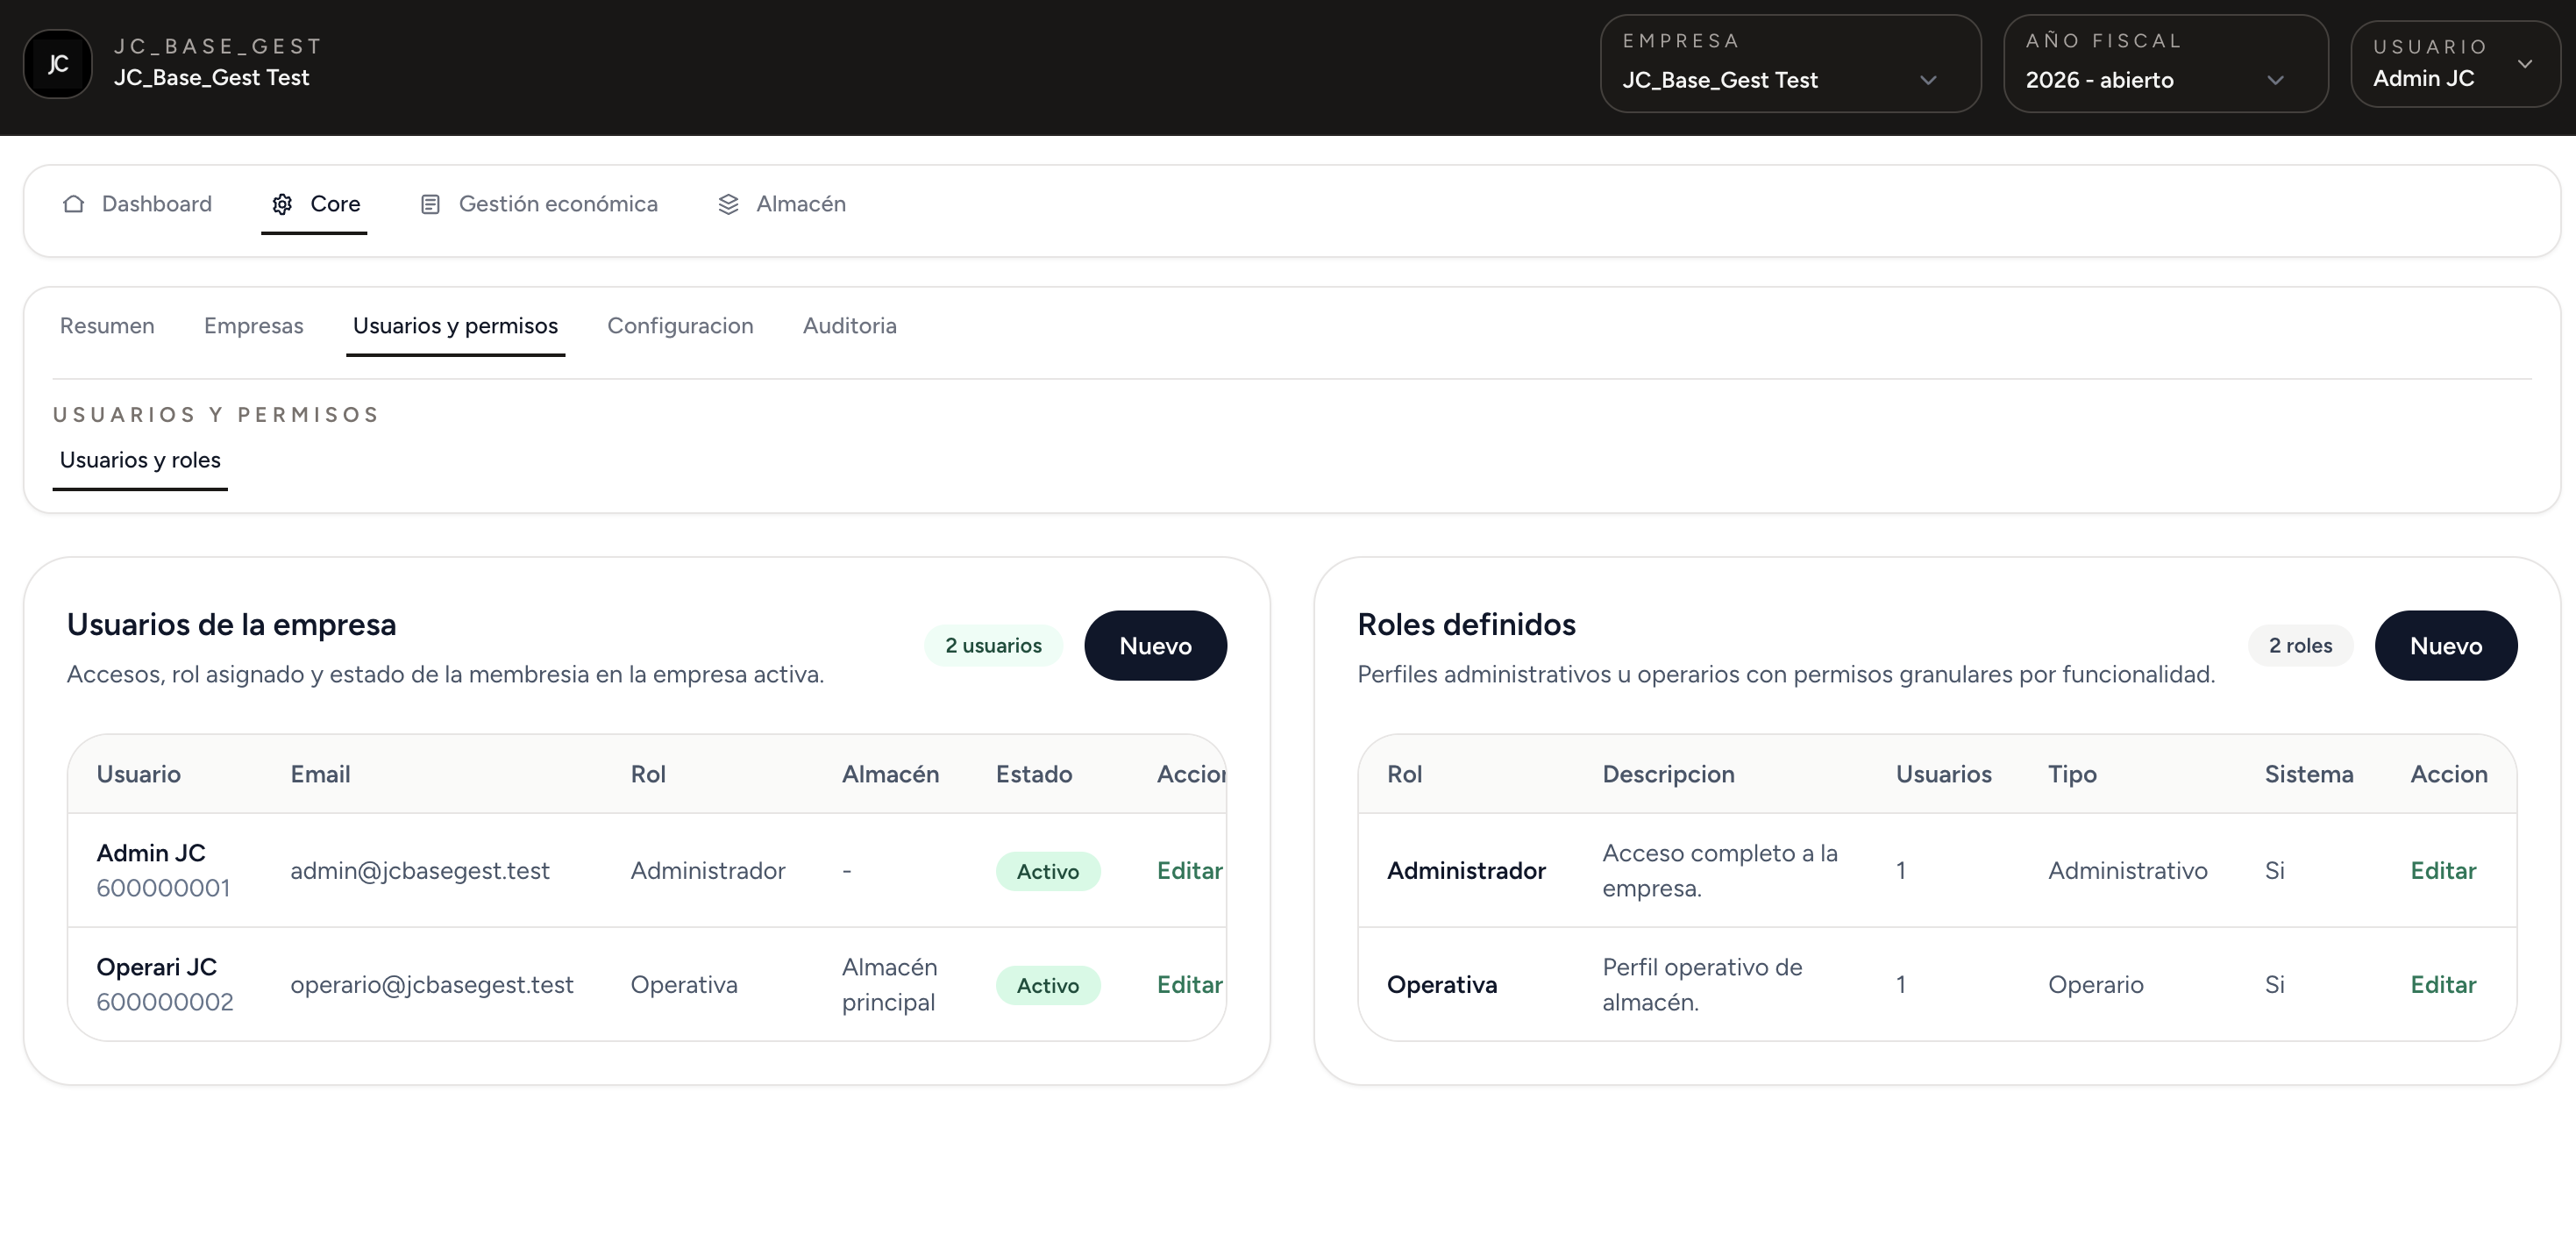The image size is (2576, 1235).
Task: Click description 'Perfil operativo de almacén.'
Action: click(x=1702, y=985)
